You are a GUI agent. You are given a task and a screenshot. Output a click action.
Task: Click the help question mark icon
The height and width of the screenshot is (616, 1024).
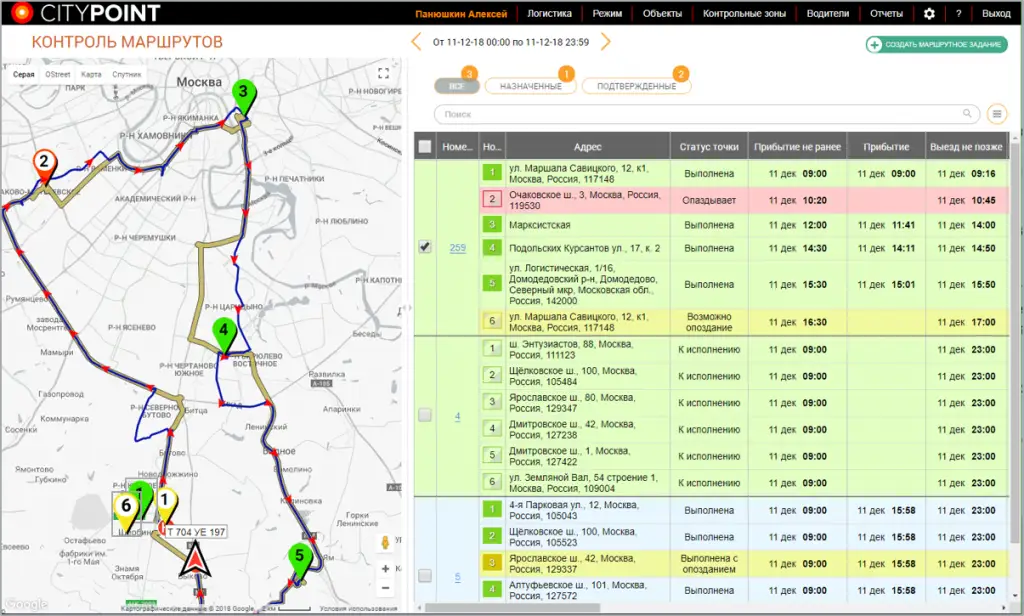pos(958,14)
